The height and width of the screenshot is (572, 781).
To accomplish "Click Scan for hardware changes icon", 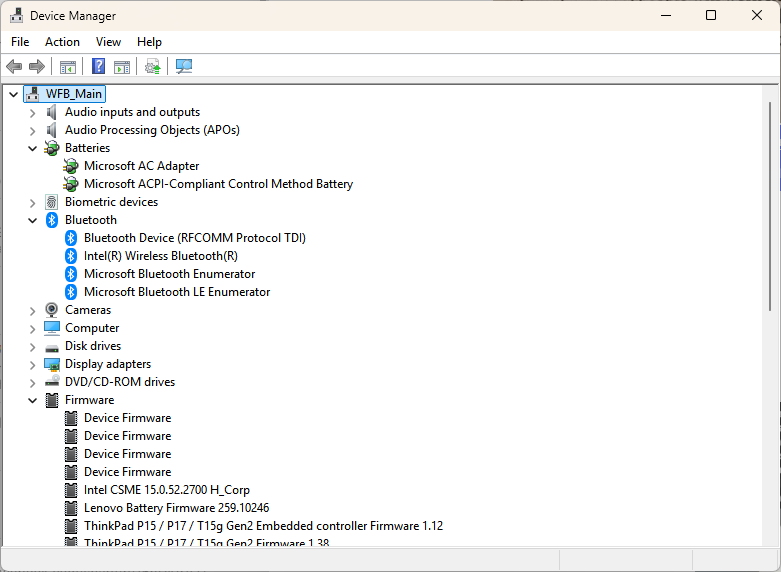I will point(184,66).
